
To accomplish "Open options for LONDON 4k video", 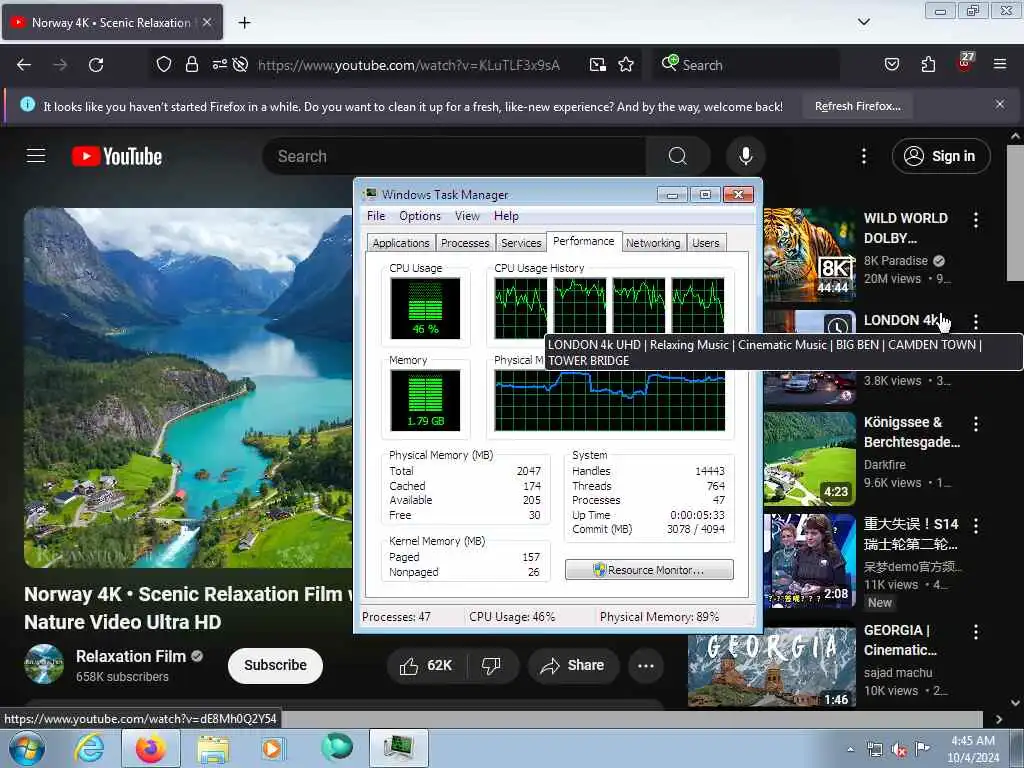I will tap(976, 321).
